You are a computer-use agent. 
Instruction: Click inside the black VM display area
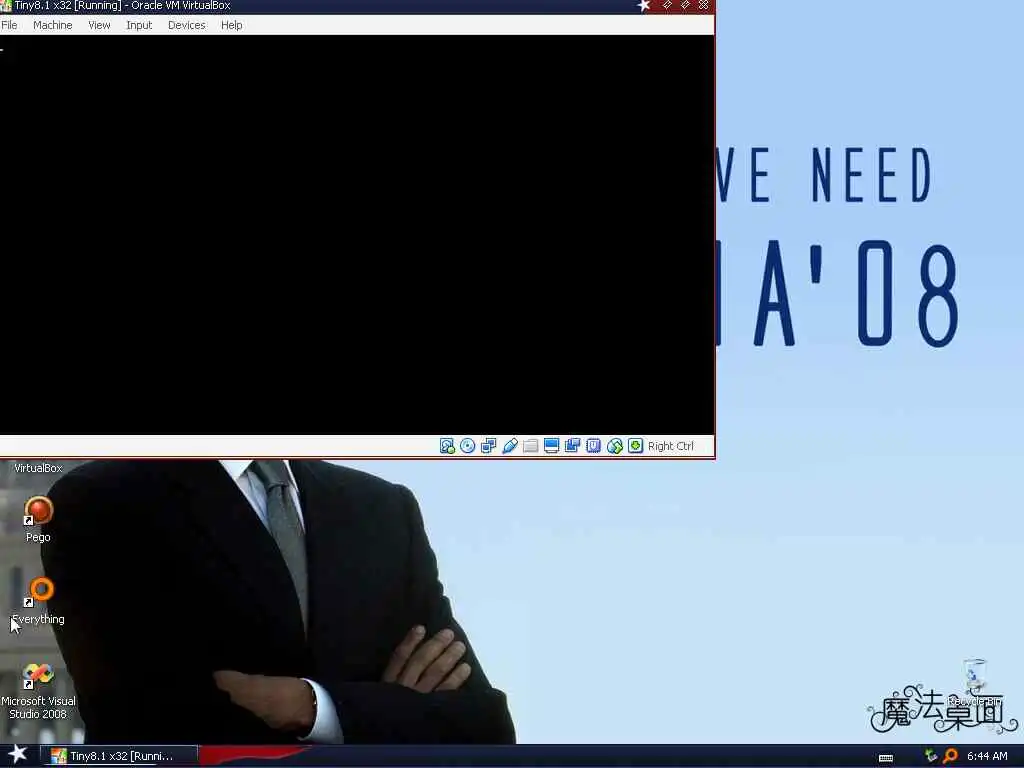click(357, 235)
